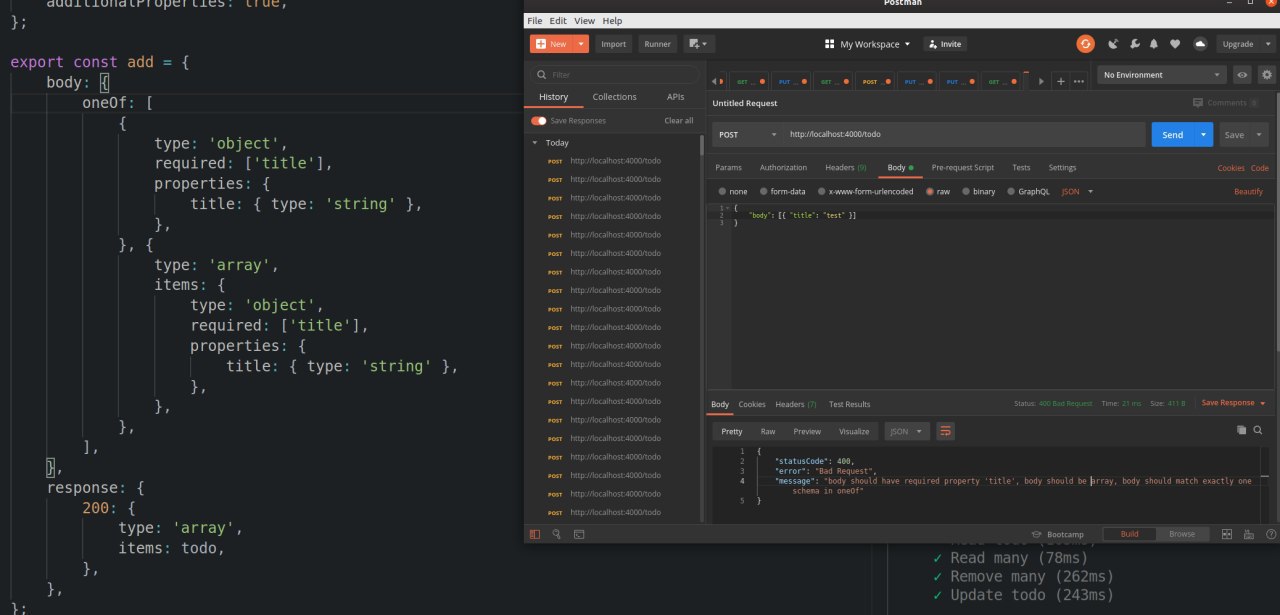Toggle word wrap icon in response viewer

pyautogui.click(x=945, y=431)
